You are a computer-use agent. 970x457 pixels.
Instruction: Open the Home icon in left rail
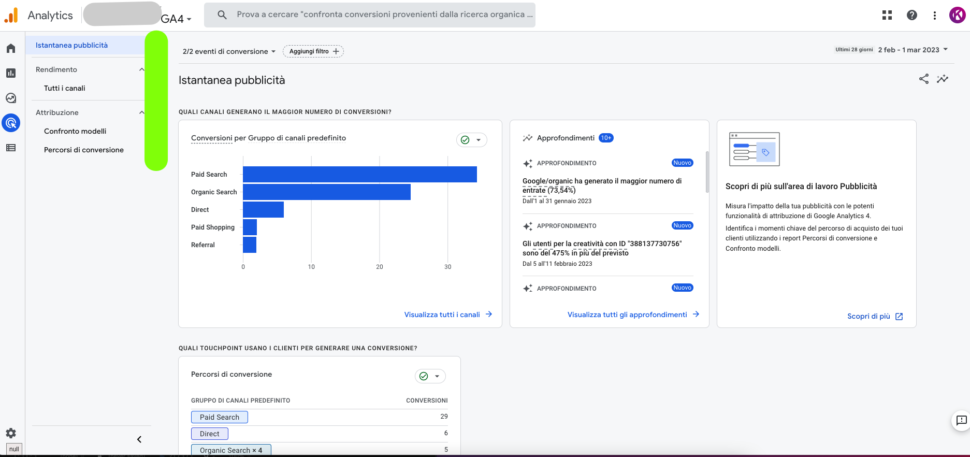click(11, 48)
